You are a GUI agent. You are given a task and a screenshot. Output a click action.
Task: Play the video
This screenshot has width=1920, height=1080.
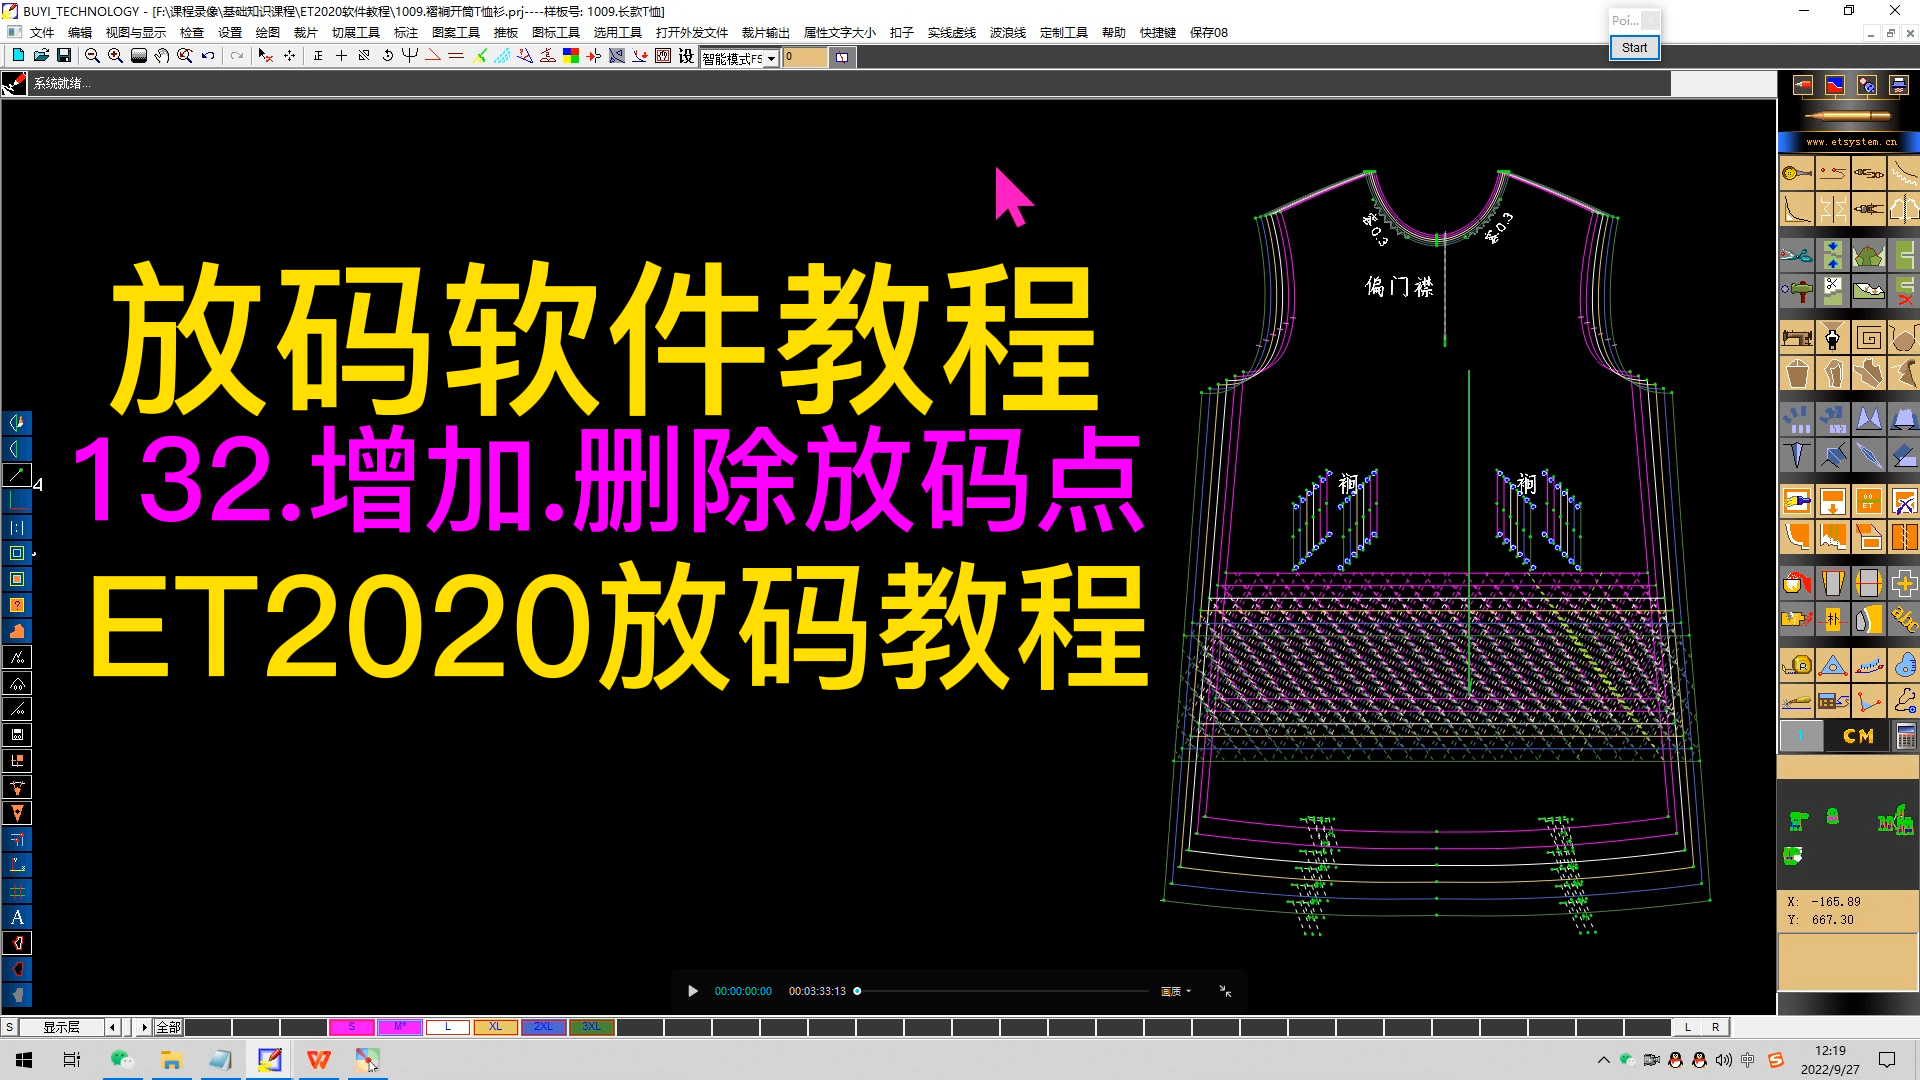tap(692, 991)
